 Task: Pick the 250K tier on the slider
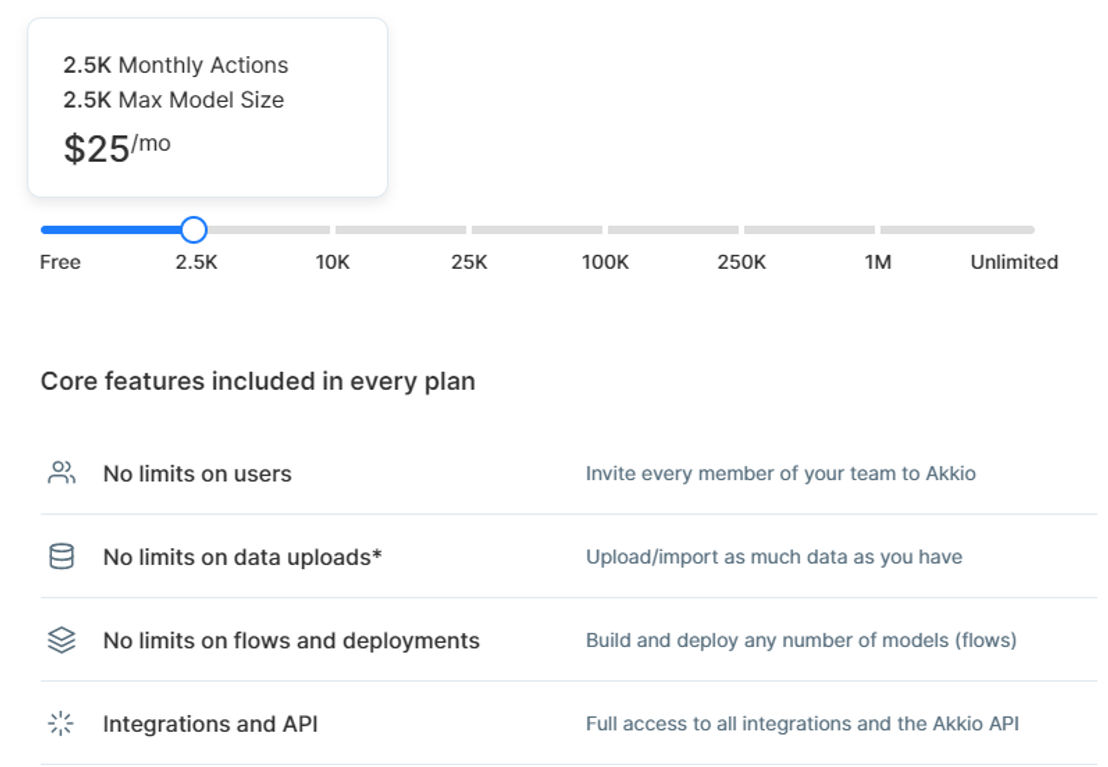[x=741, y=262]
